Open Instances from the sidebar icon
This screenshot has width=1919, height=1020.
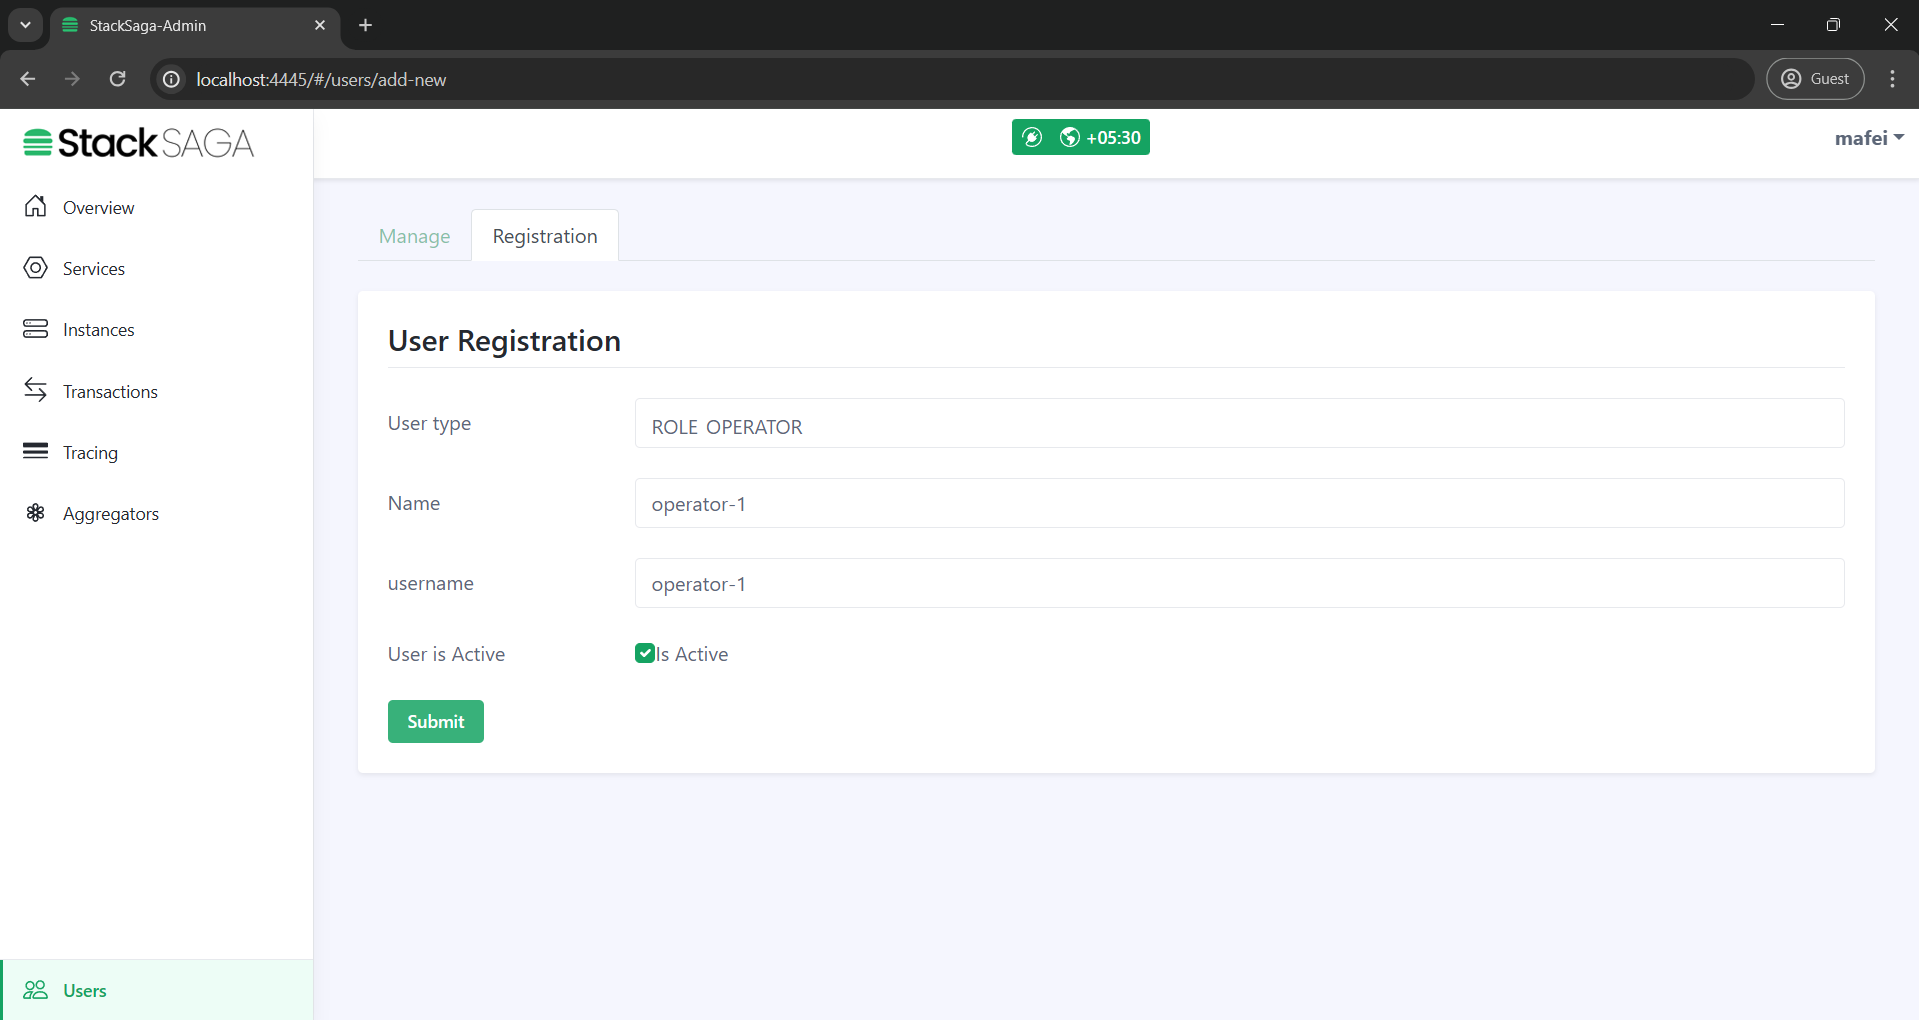point(36,329)
